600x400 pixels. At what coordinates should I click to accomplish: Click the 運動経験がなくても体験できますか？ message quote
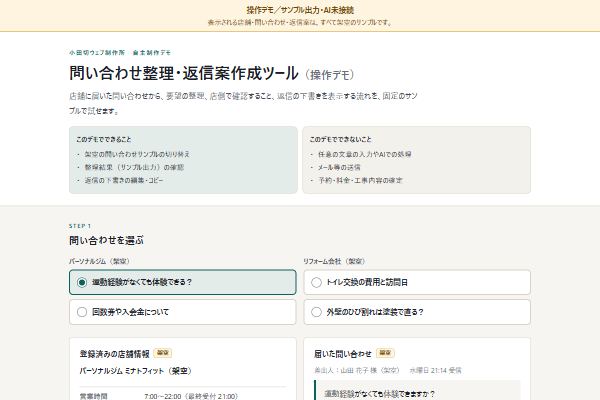tap(380, 393)
